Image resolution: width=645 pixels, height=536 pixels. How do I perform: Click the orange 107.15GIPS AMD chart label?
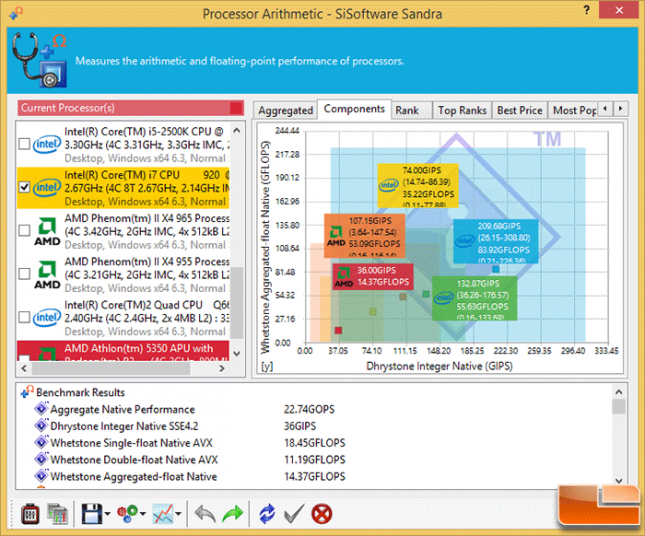(364, 236)
